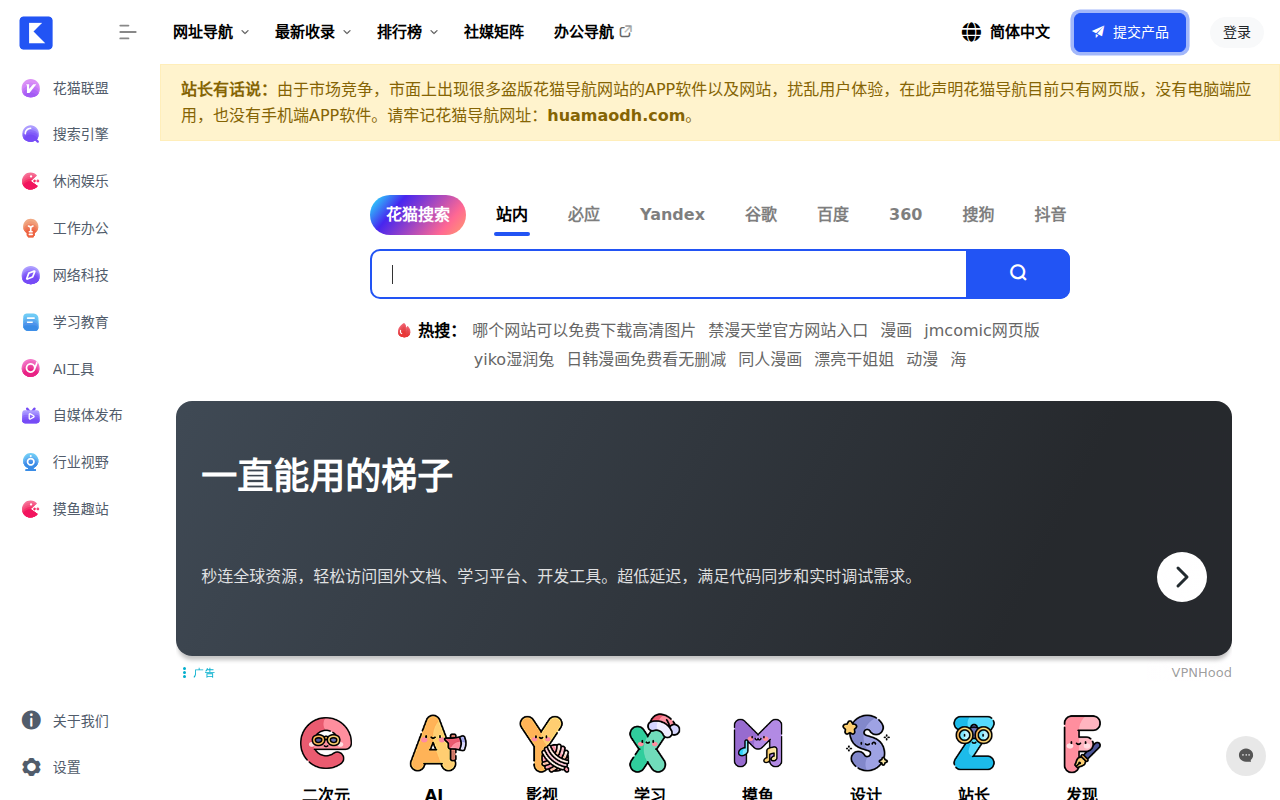
Task: Open 搜索引擎 sidebar icon
Action: (31, 134)
